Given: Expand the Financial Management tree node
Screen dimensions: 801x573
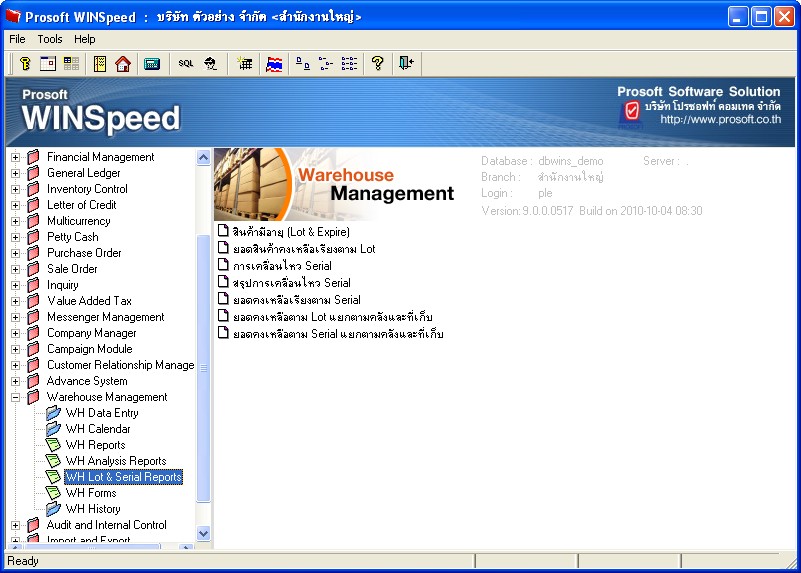Looking at the screenshot, I should click(15, 157).
